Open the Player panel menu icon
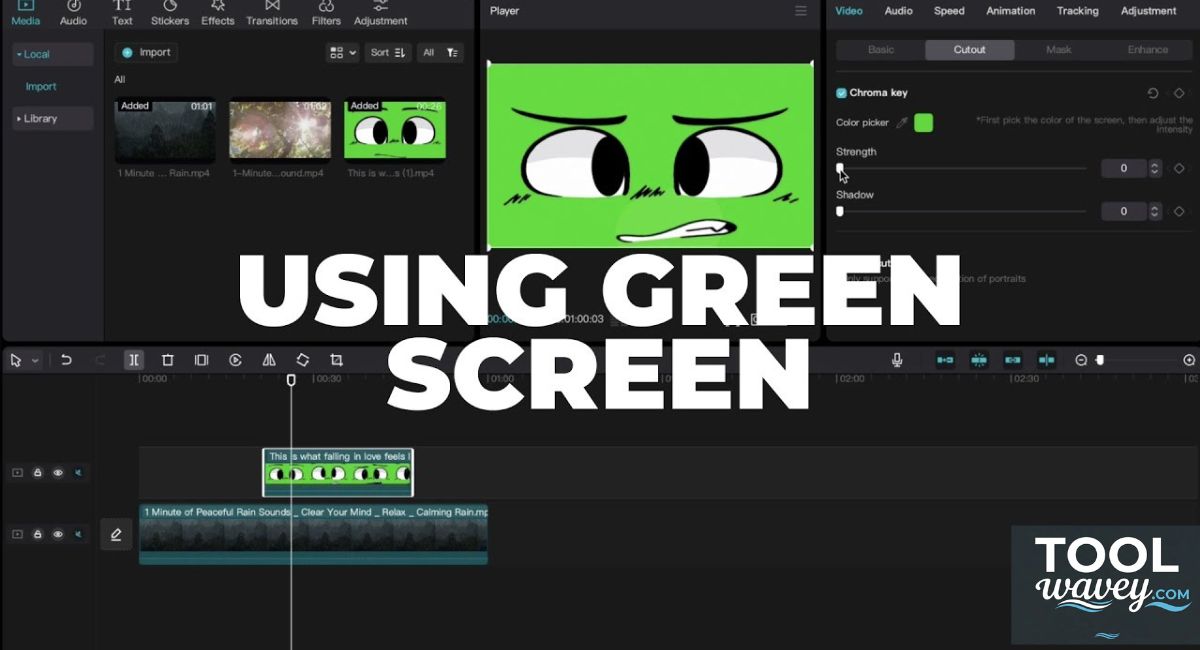 (800, 11)
